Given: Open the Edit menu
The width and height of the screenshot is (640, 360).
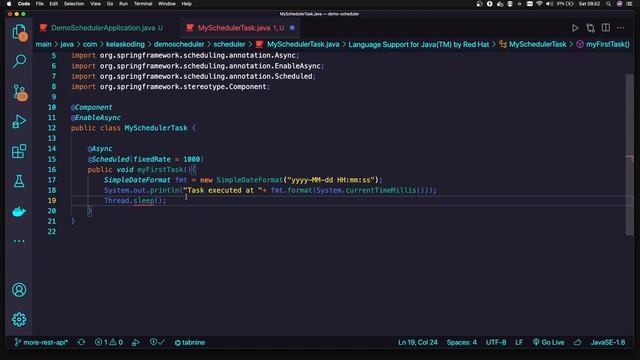Looking at the screenshot, I should 53,4.
